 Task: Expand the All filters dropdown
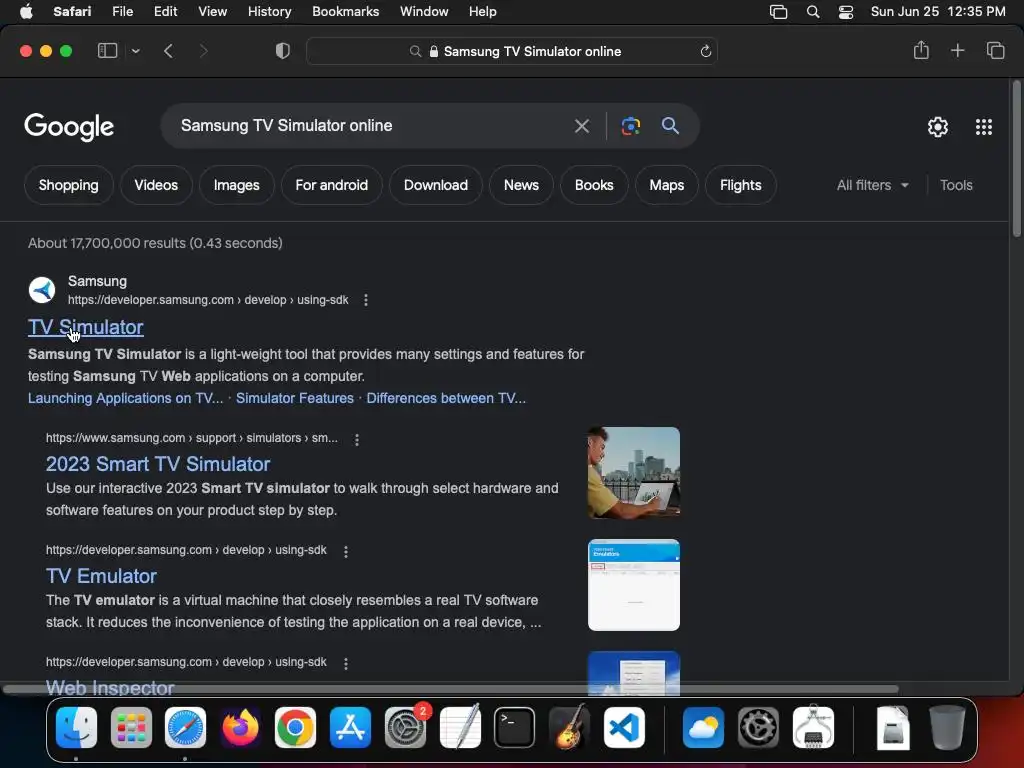[x=872, y=185]
